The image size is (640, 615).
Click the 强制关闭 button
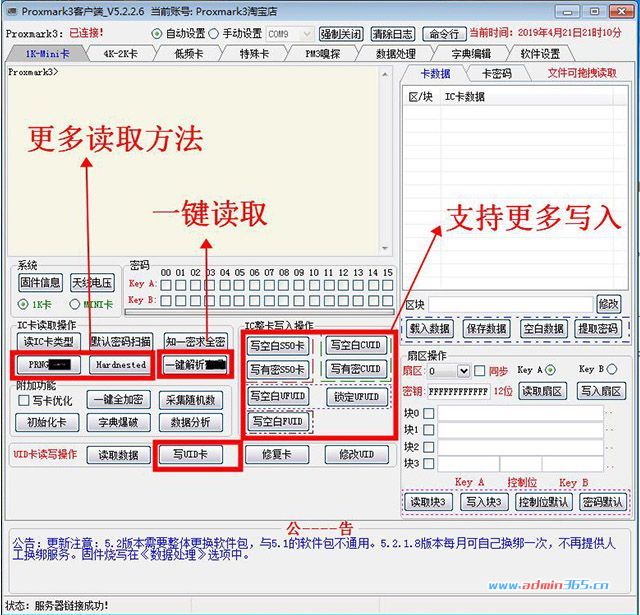341,34
